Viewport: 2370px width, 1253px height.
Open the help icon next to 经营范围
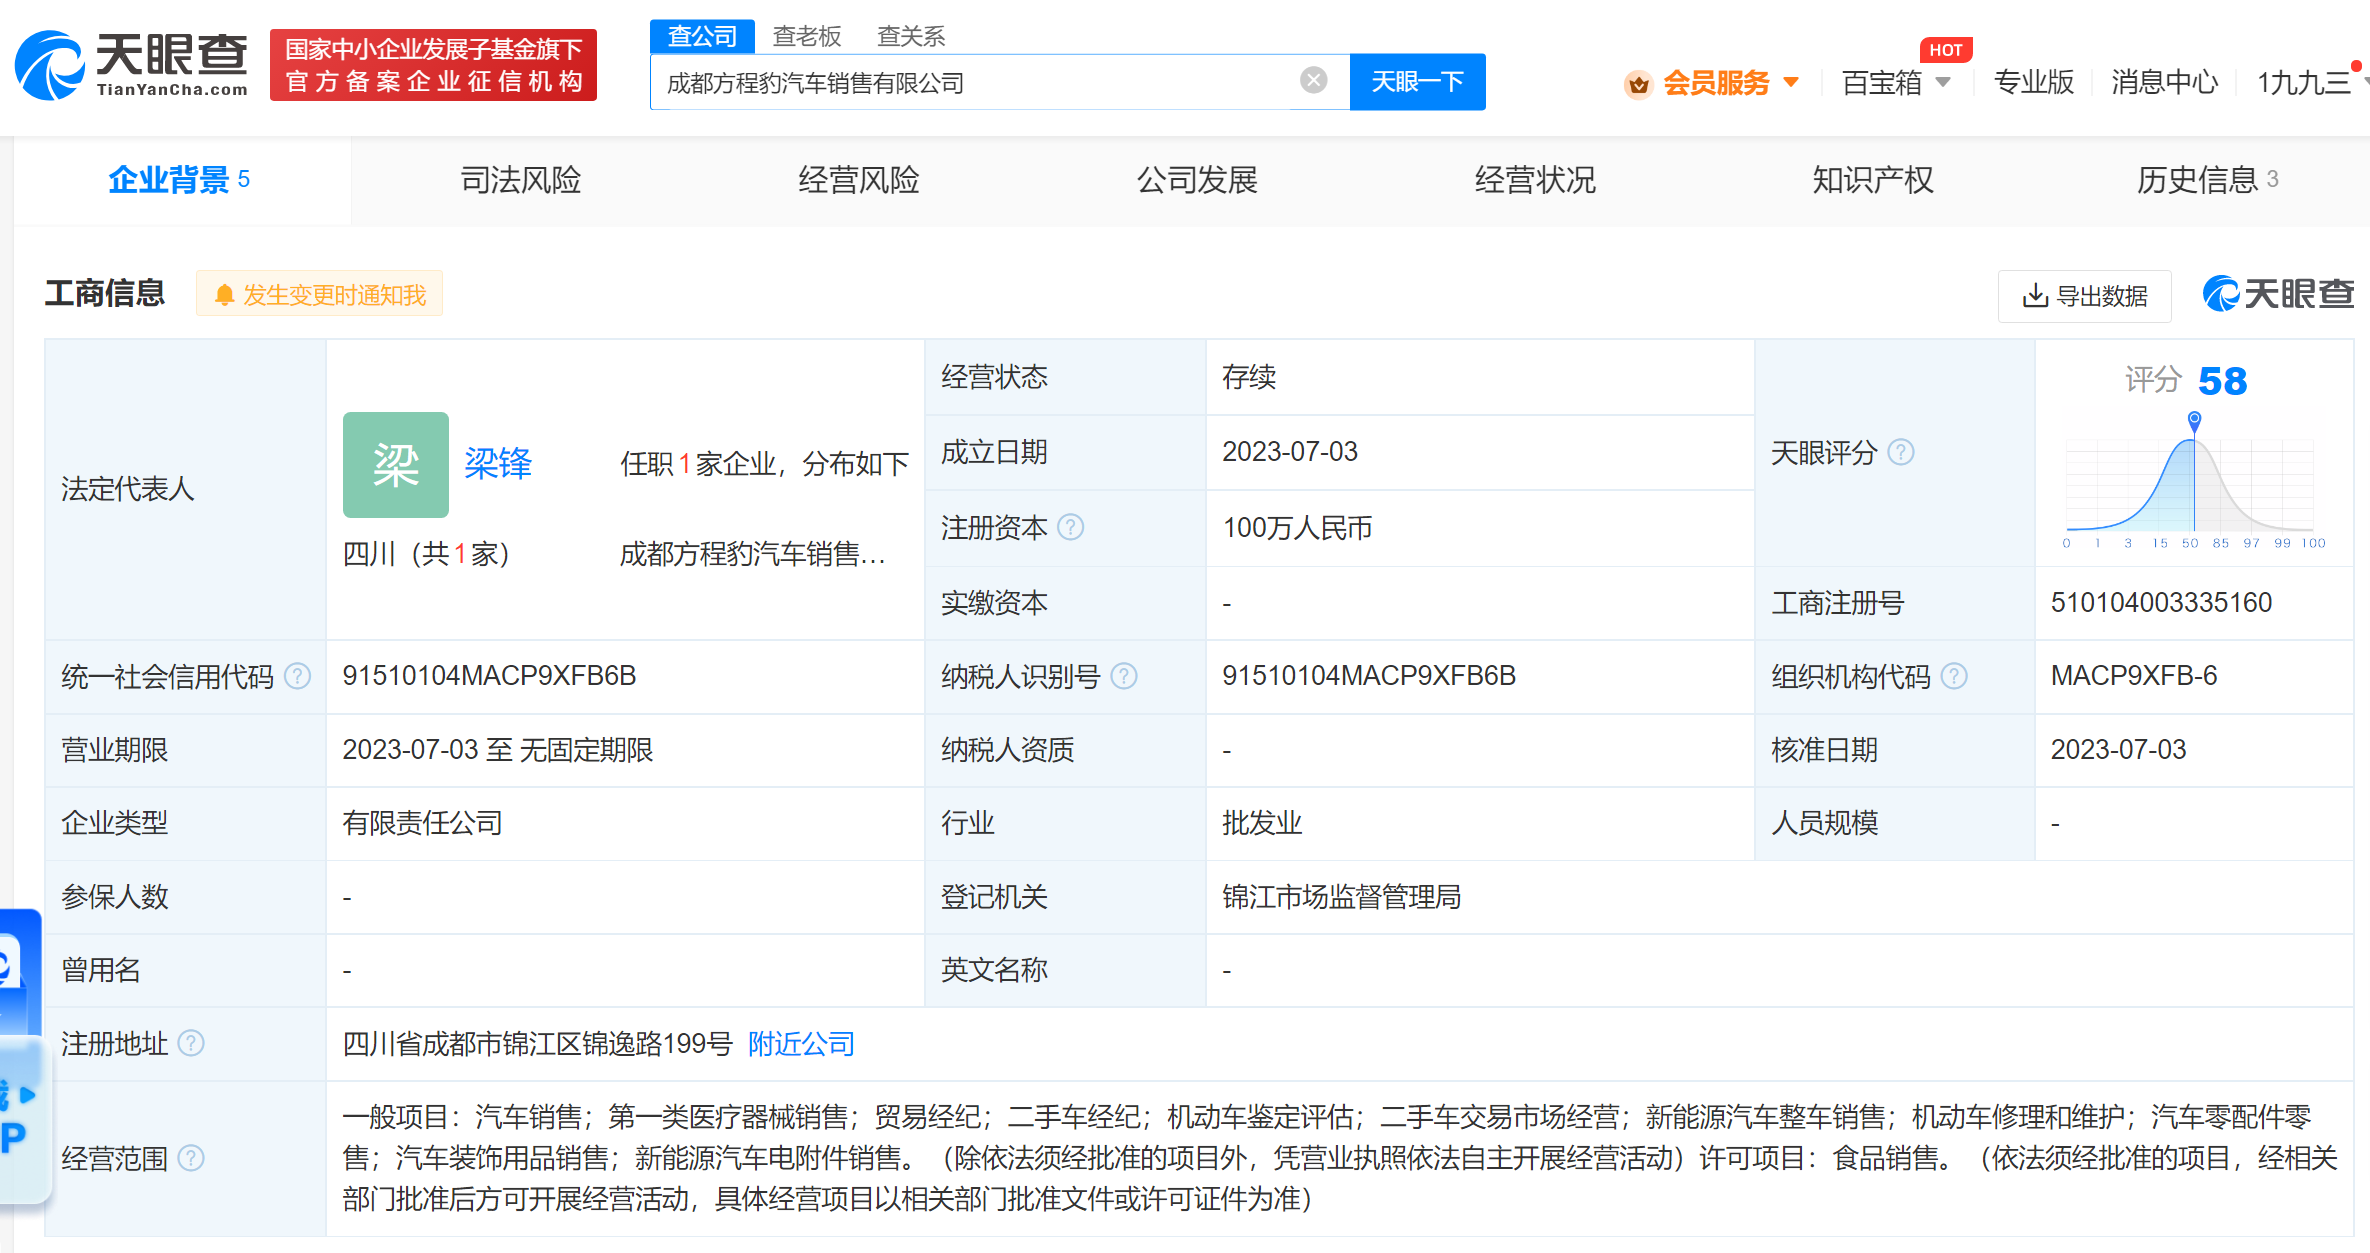(x=191, y=1158)
